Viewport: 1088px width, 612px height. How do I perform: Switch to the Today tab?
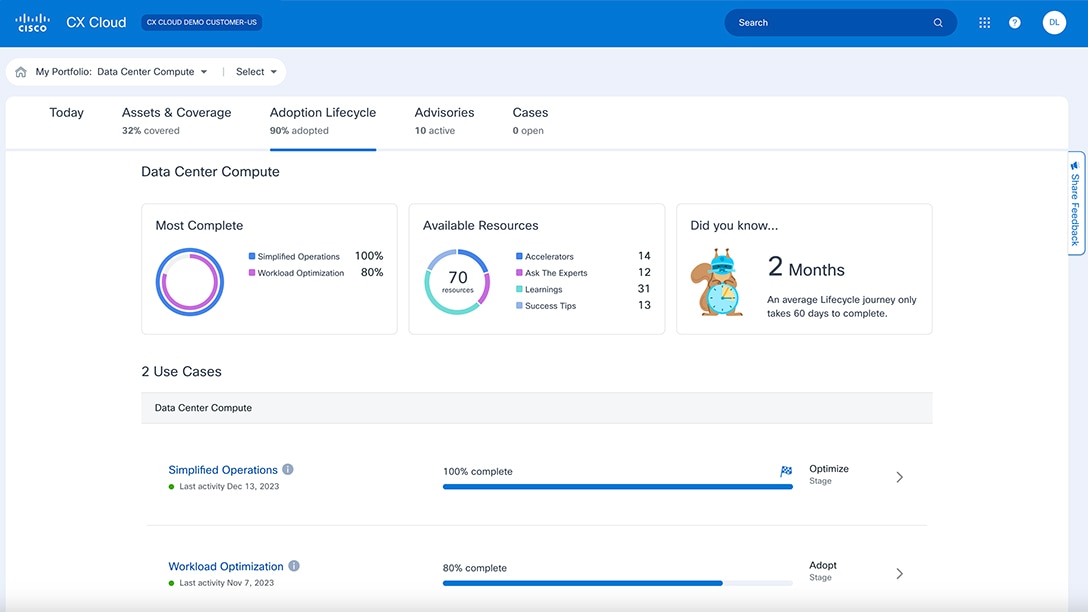point(67,112)
